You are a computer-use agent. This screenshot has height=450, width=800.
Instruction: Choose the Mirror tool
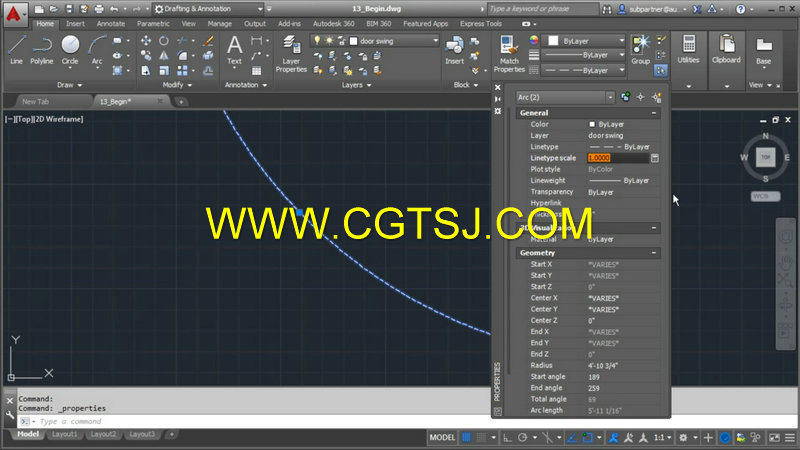coord(164,56)
